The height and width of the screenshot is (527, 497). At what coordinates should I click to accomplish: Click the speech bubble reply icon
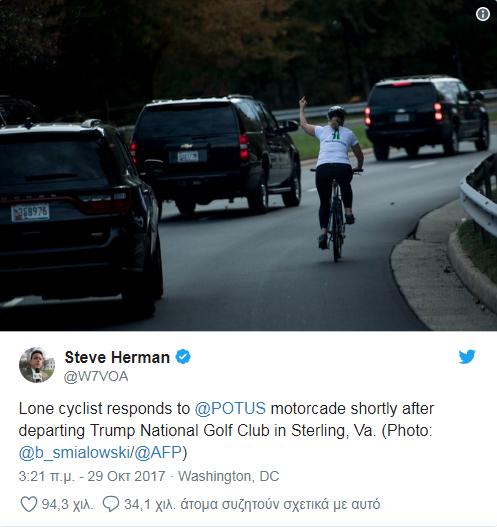[111, 504]
